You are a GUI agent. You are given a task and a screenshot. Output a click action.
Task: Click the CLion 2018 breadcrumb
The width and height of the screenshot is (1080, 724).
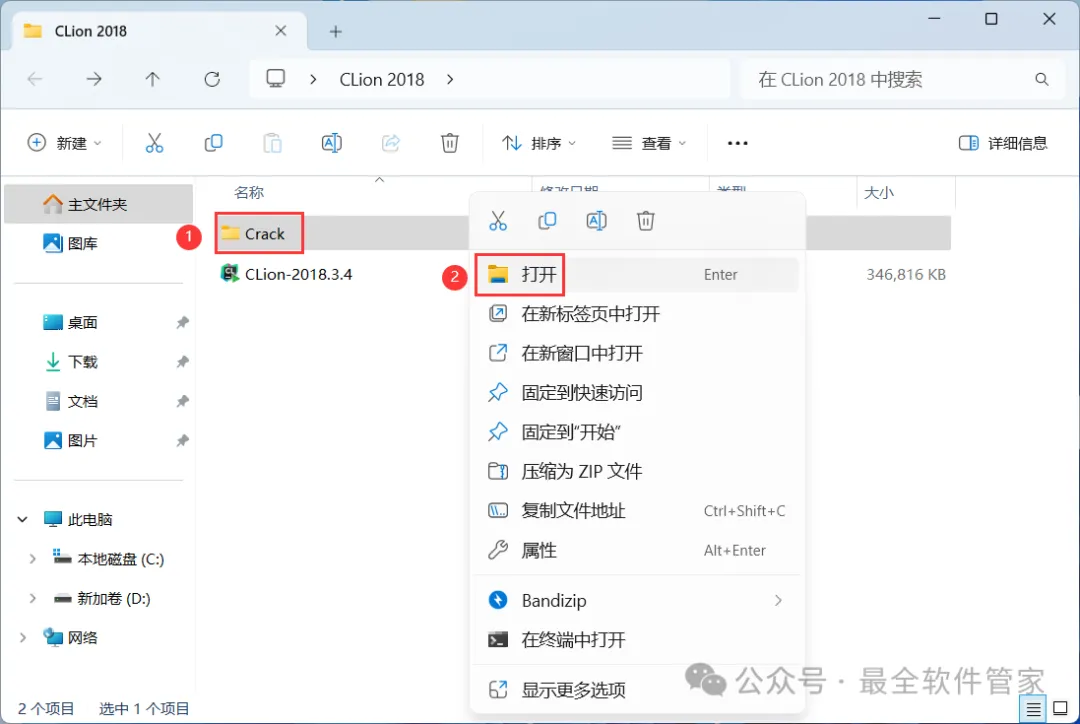click(382, 79)
